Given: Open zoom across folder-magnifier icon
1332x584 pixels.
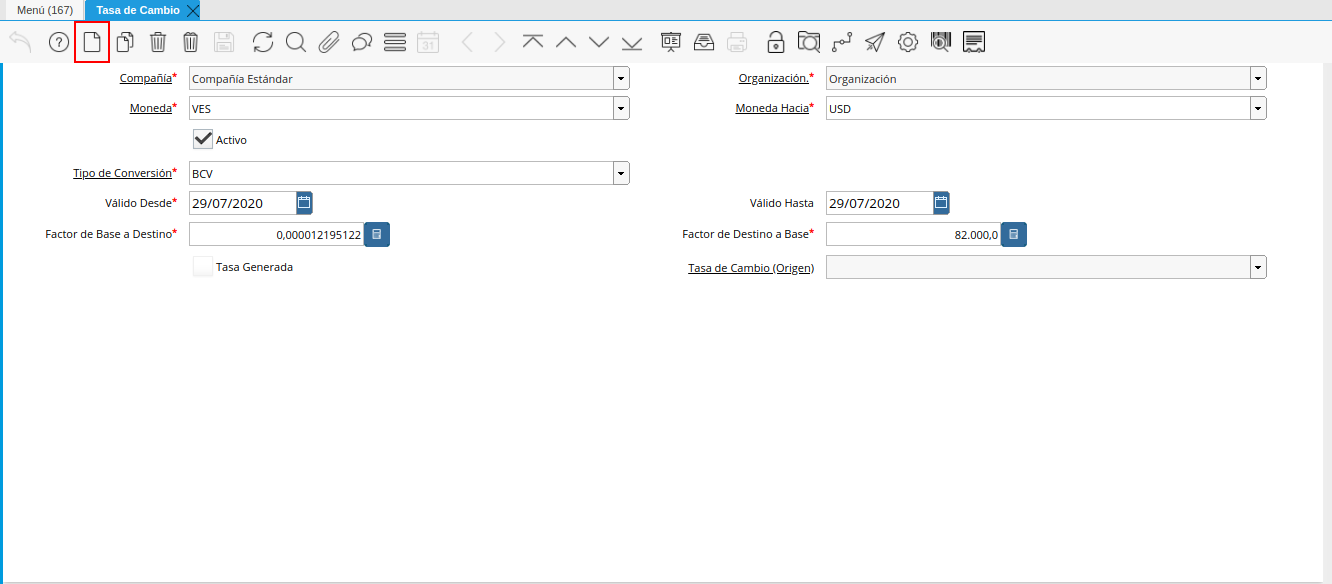Looking at the screenshot, I should pos(809,42).
